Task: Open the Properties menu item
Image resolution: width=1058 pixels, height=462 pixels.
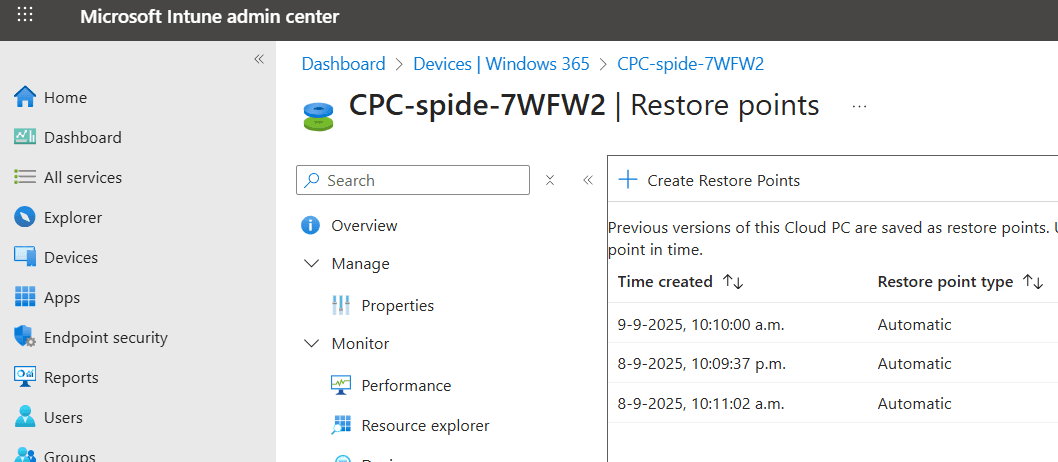Action: [397, 305]
